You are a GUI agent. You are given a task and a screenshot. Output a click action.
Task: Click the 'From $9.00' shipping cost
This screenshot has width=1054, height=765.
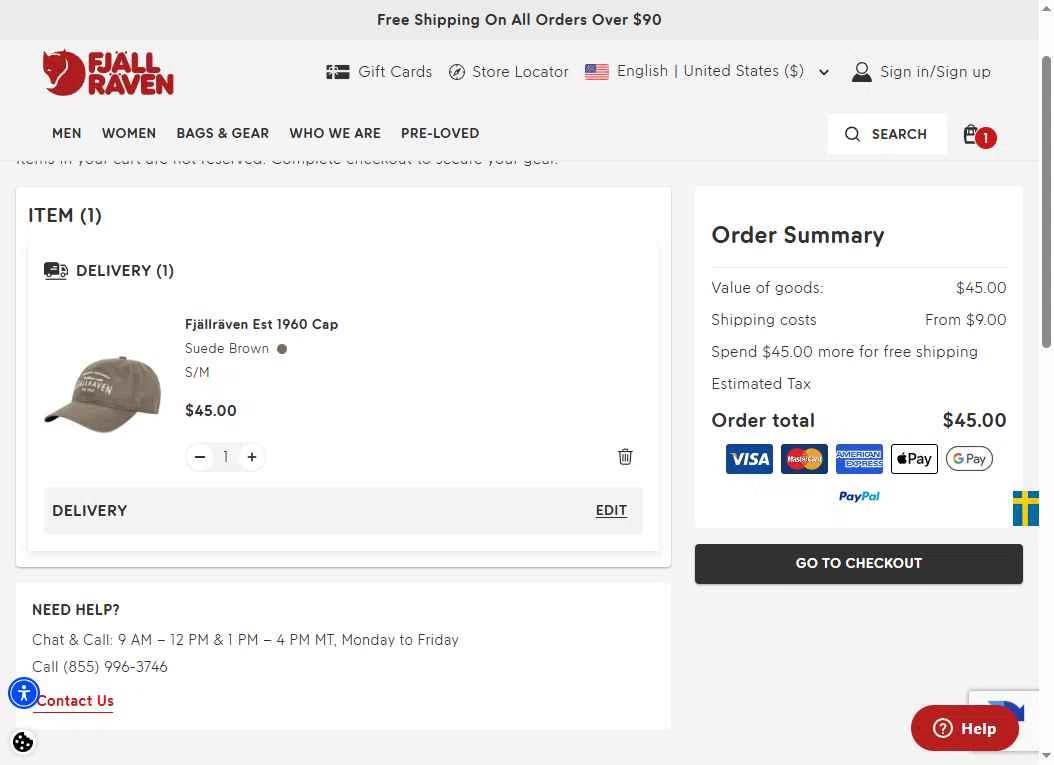[x=965, y=320]
